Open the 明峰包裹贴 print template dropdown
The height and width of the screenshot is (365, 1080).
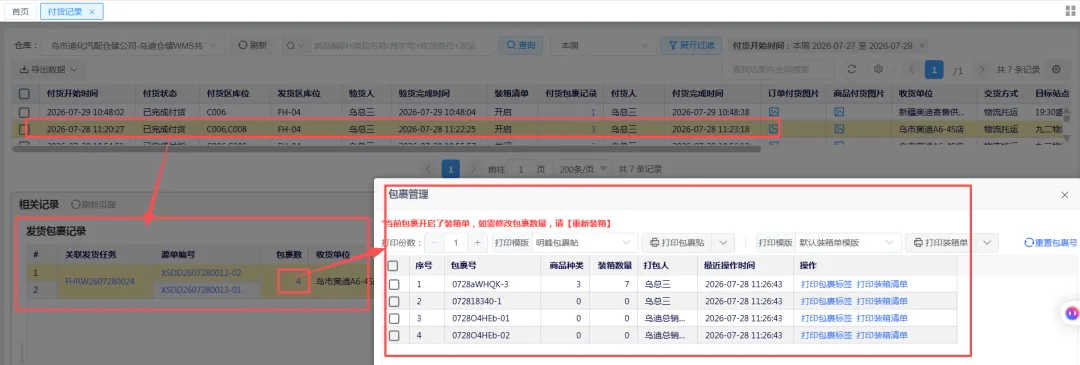(584, 242)
